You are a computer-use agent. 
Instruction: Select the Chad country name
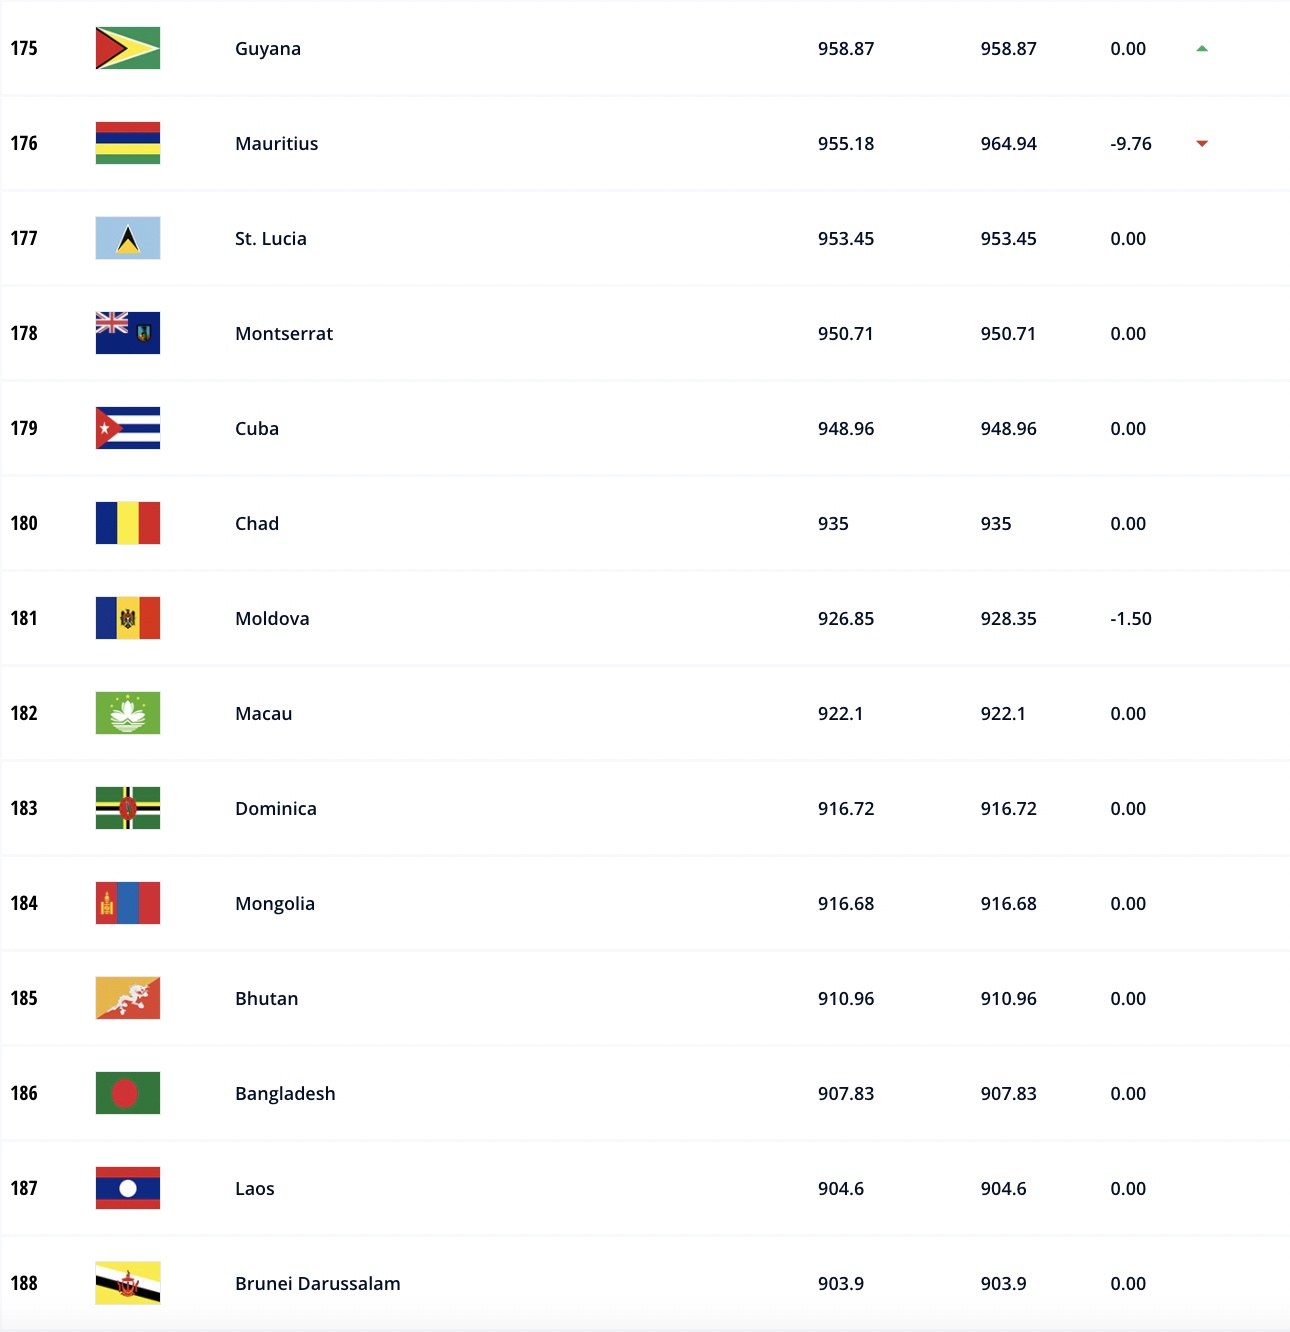point(257,523)
